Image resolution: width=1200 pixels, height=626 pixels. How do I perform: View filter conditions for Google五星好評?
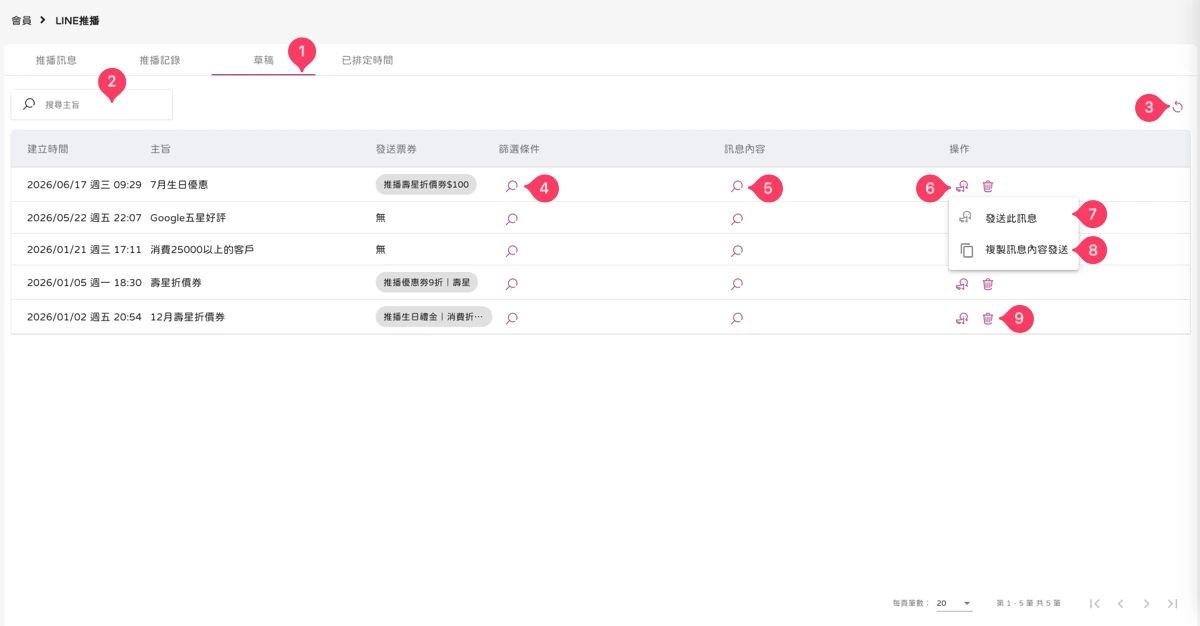512,218
